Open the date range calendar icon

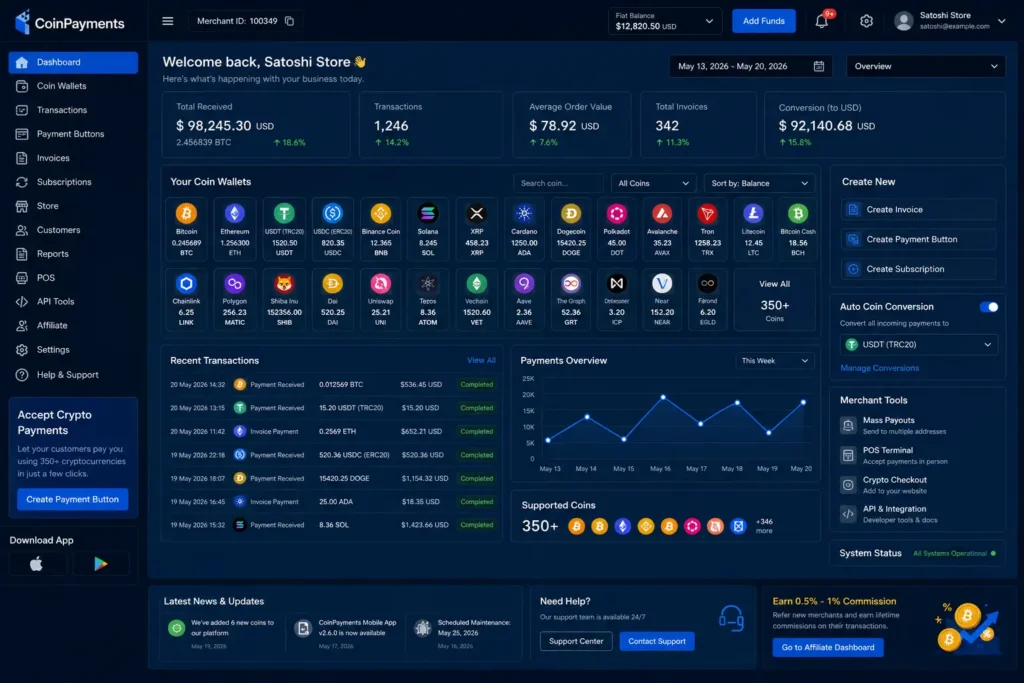click(818, 66)
